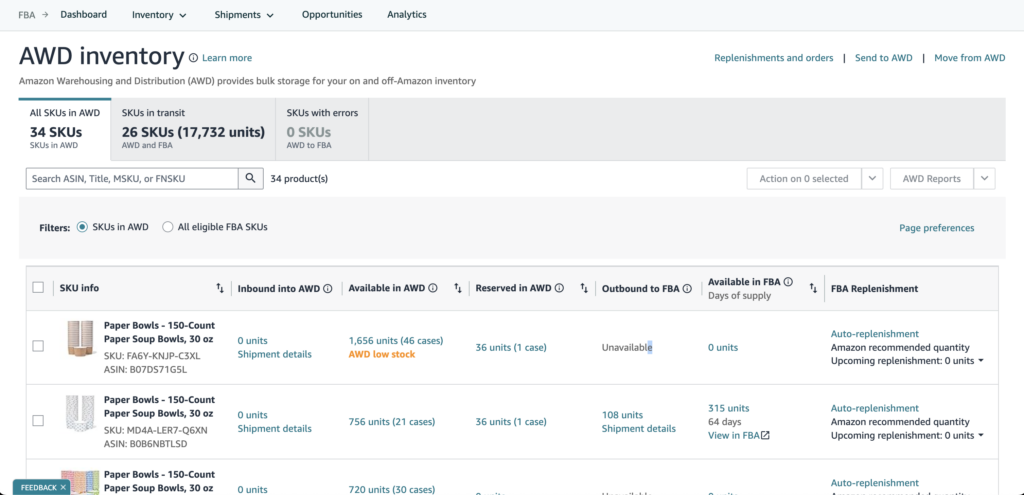Go to FBA breadcrumb

[27, 14]
